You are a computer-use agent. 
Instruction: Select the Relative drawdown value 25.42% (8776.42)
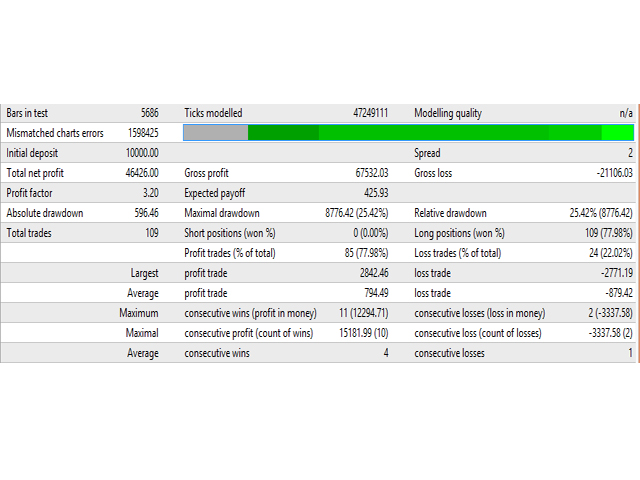coord(601,213)
